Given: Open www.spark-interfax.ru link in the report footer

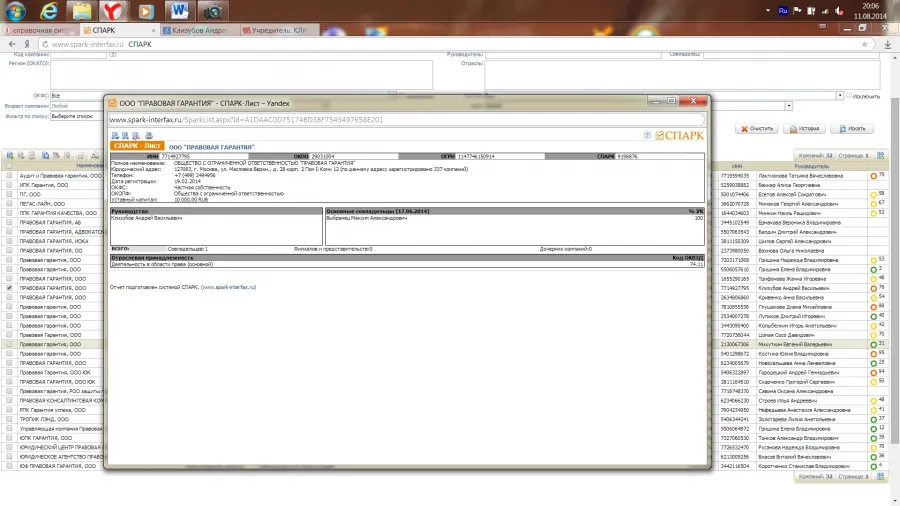Looking at the screenshot, I should [x=228, y=287].
